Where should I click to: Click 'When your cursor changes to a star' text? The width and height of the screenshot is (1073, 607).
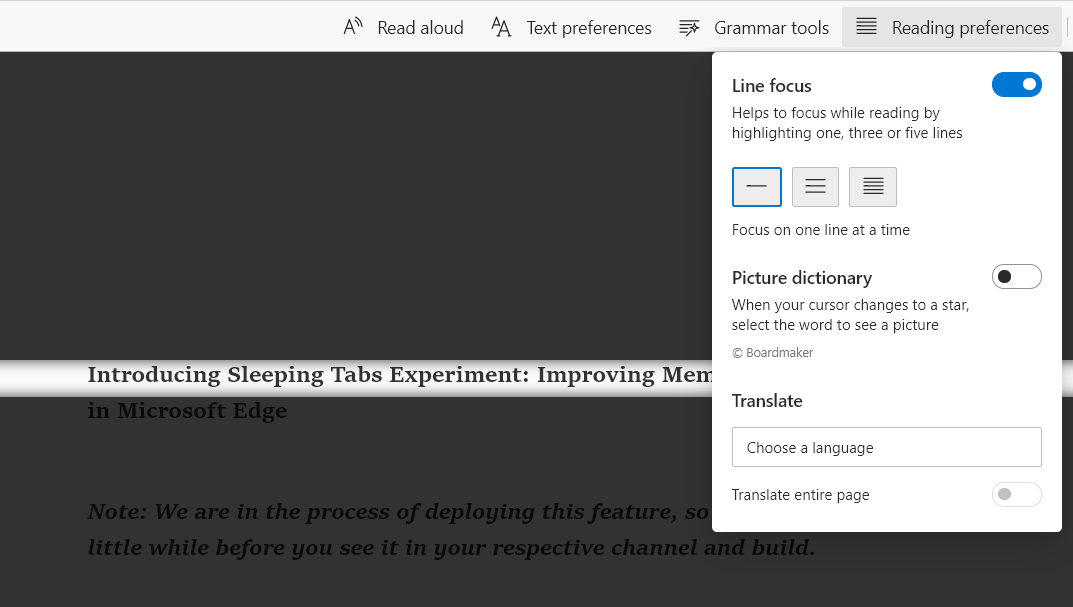click(x=850, y=315)
